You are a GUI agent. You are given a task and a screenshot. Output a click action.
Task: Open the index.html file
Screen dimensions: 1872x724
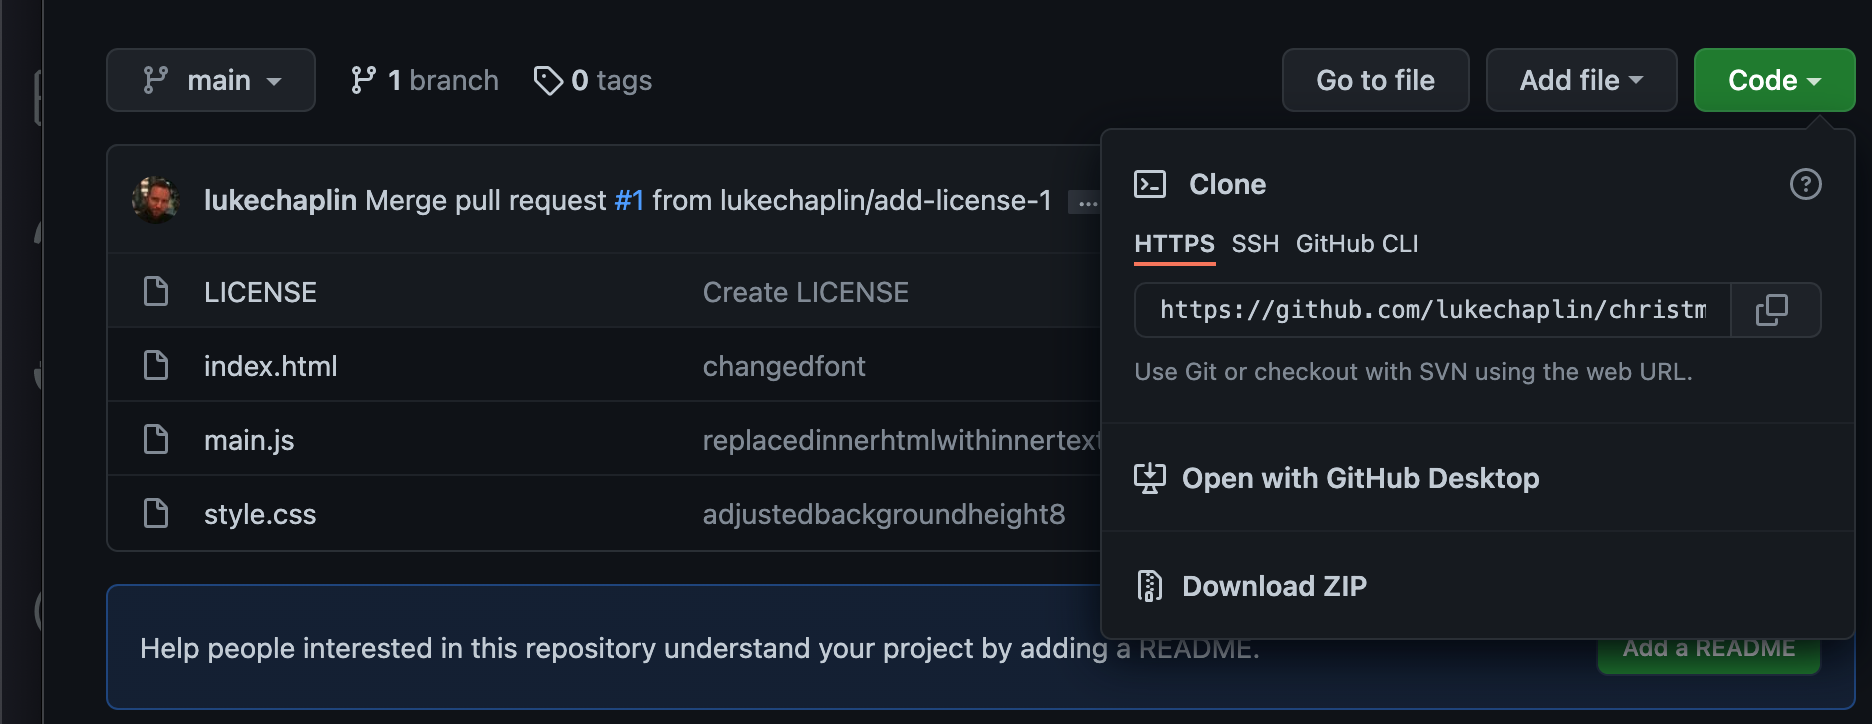point(270,366)
